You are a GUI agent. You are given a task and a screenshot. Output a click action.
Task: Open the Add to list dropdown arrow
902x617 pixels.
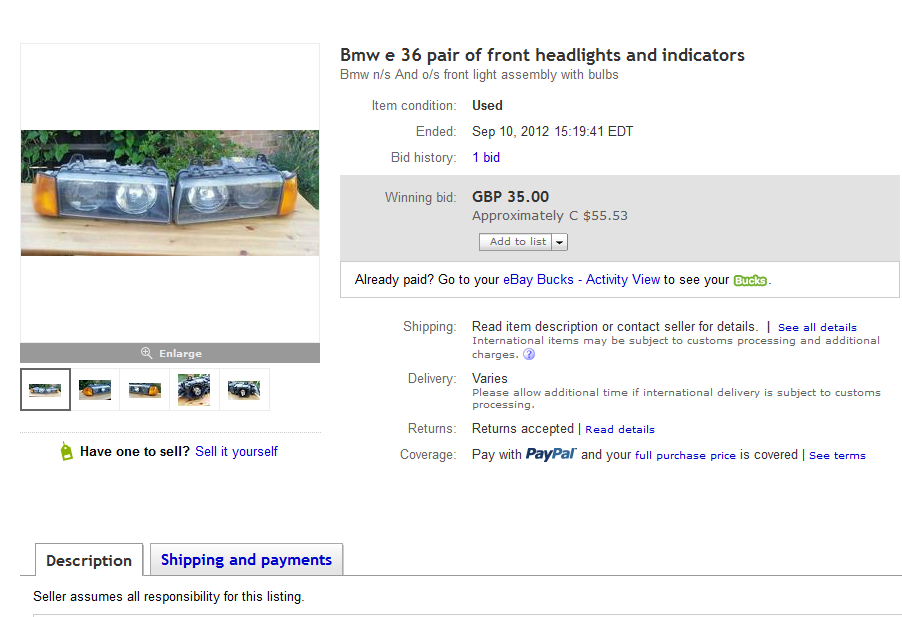[559, 242]
